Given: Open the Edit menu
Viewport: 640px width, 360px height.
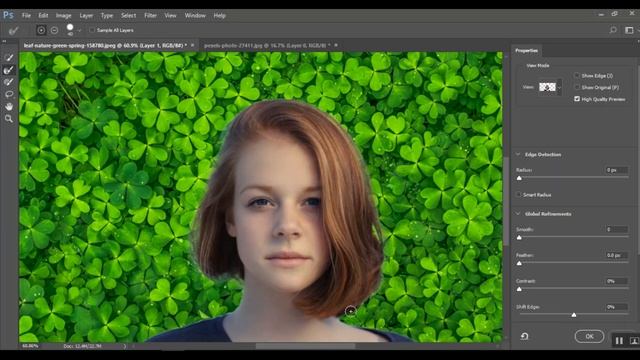Looking at the screenshot, I should tap(43, 16).
